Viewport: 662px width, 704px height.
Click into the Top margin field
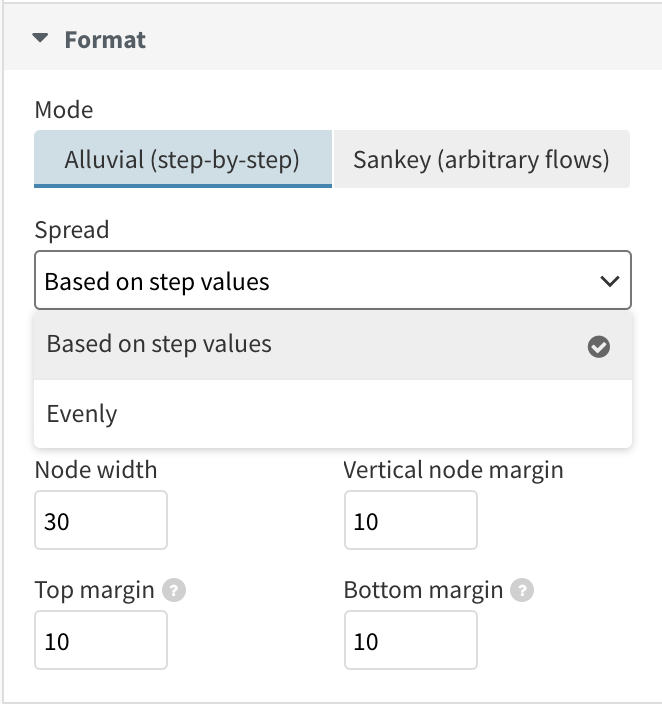click(101, 640)
